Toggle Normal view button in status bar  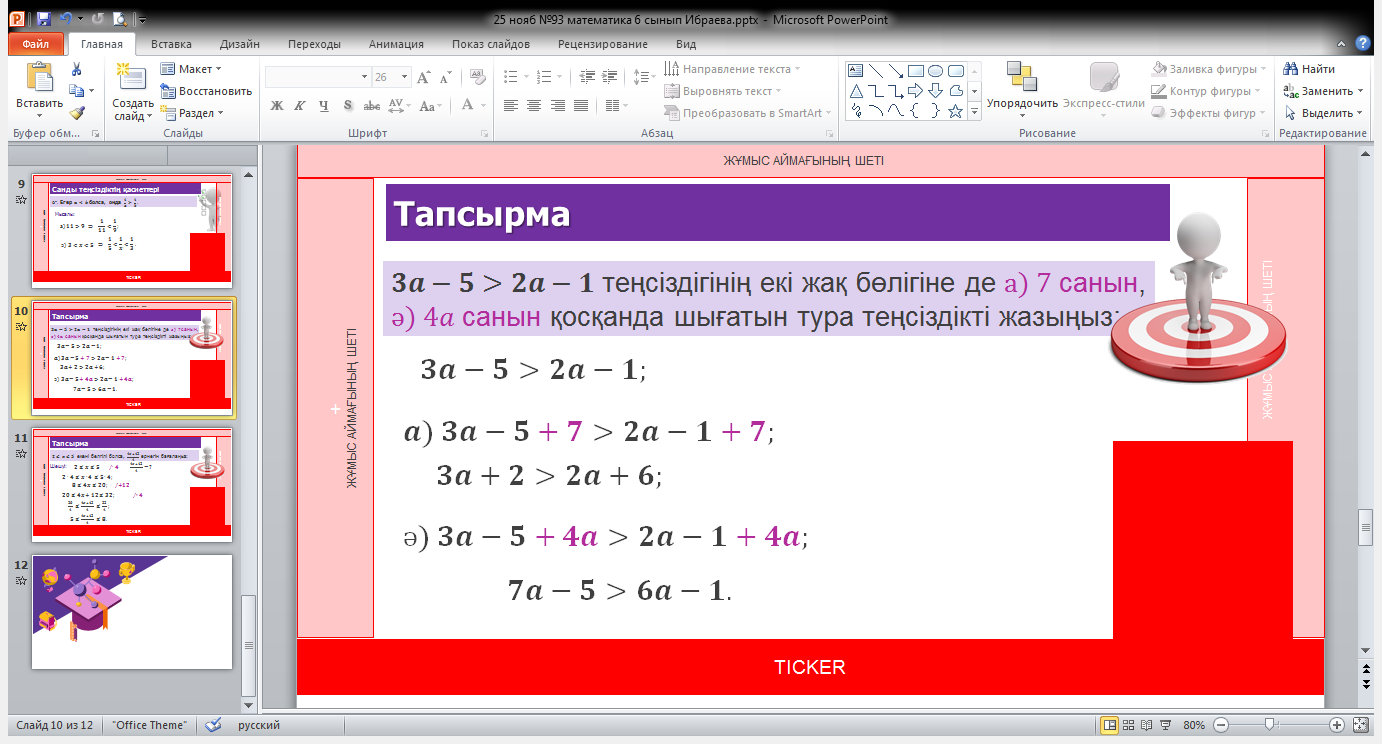click(x=1109, y=725)
